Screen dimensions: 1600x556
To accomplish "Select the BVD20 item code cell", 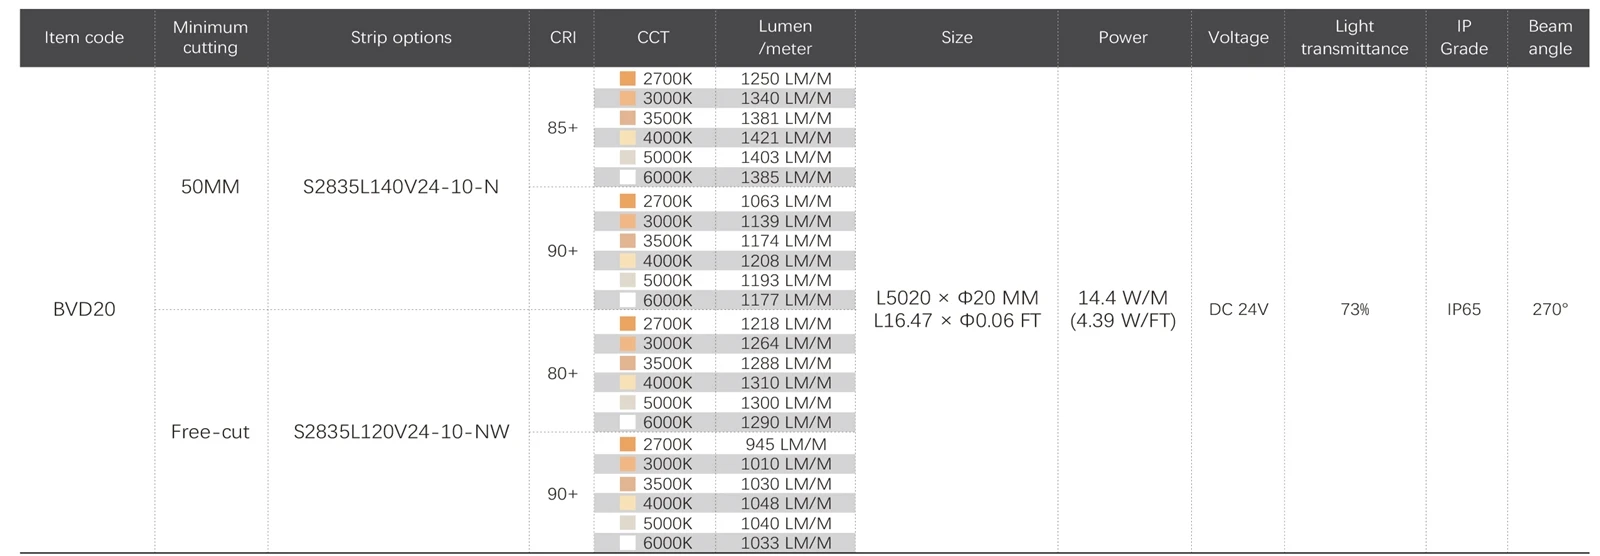I will pyautogui.click(x=84, y=309).
